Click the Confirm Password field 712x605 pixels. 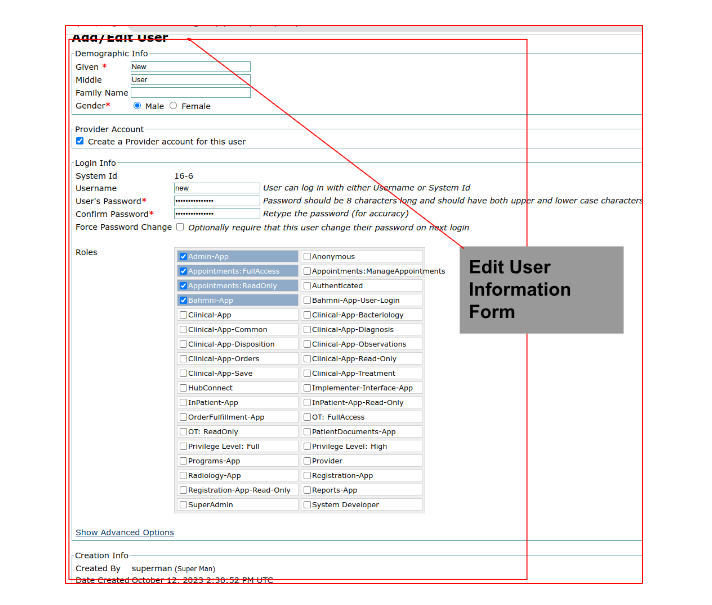pos(217,213)
